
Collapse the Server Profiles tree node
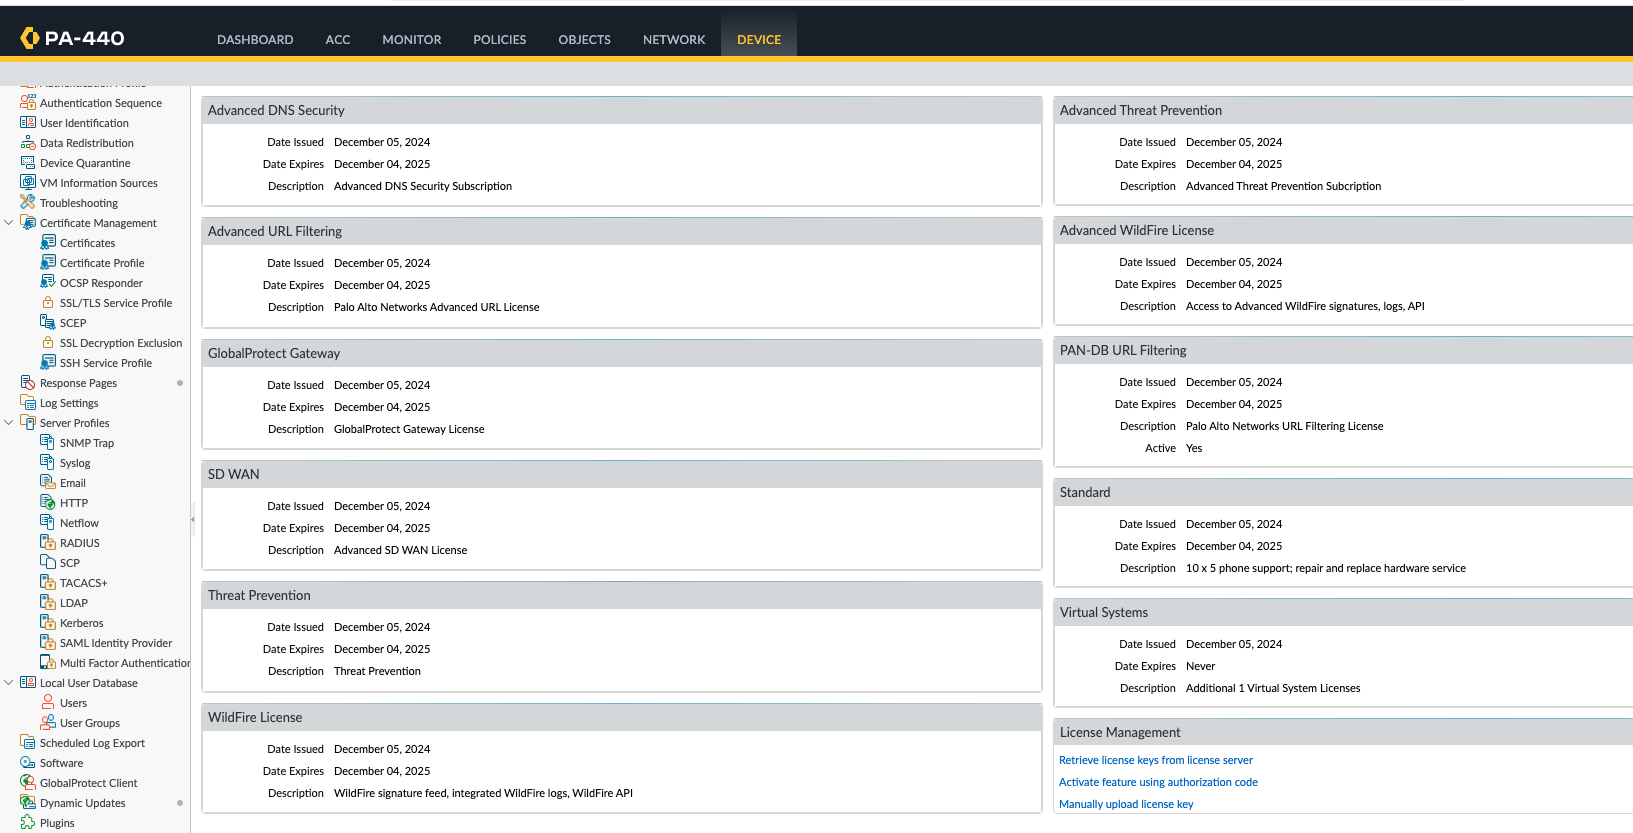9,423
